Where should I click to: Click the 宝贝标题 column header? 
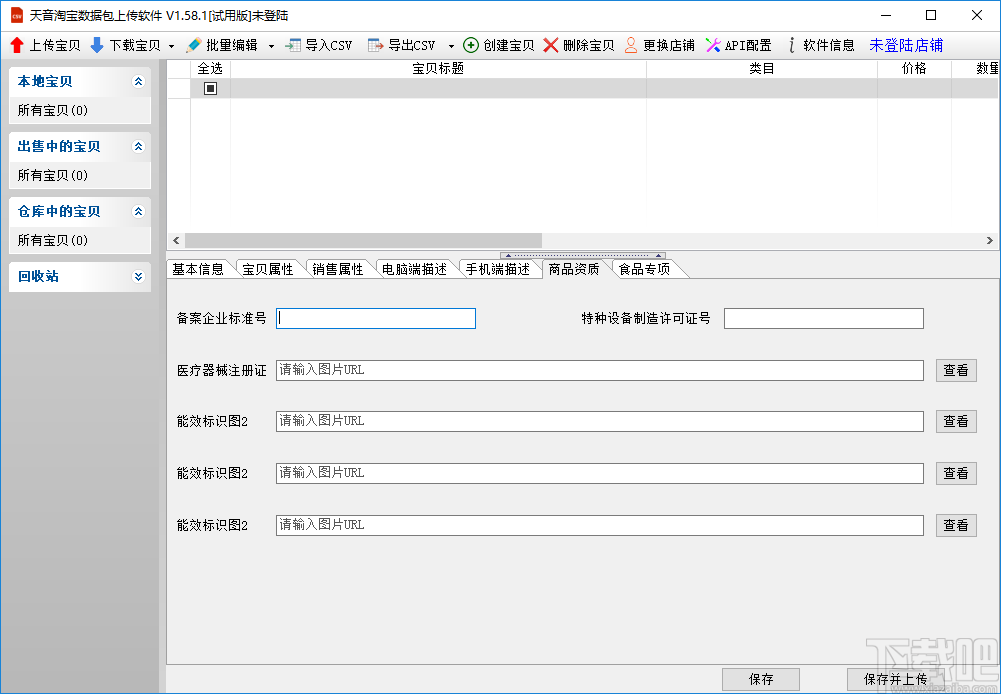point(438,69)
